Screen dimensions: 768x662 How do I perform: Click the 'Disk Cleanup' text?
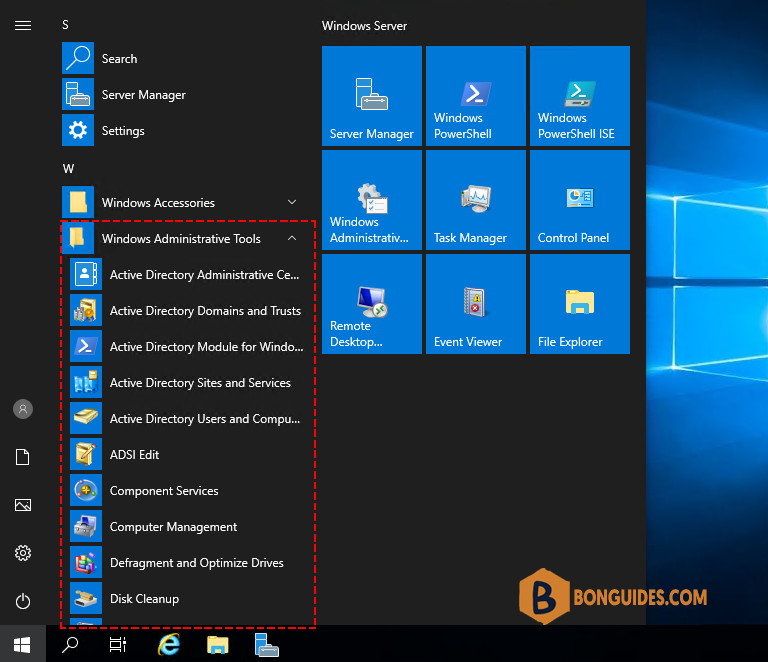pyautogui.click(x=144, y=599)
